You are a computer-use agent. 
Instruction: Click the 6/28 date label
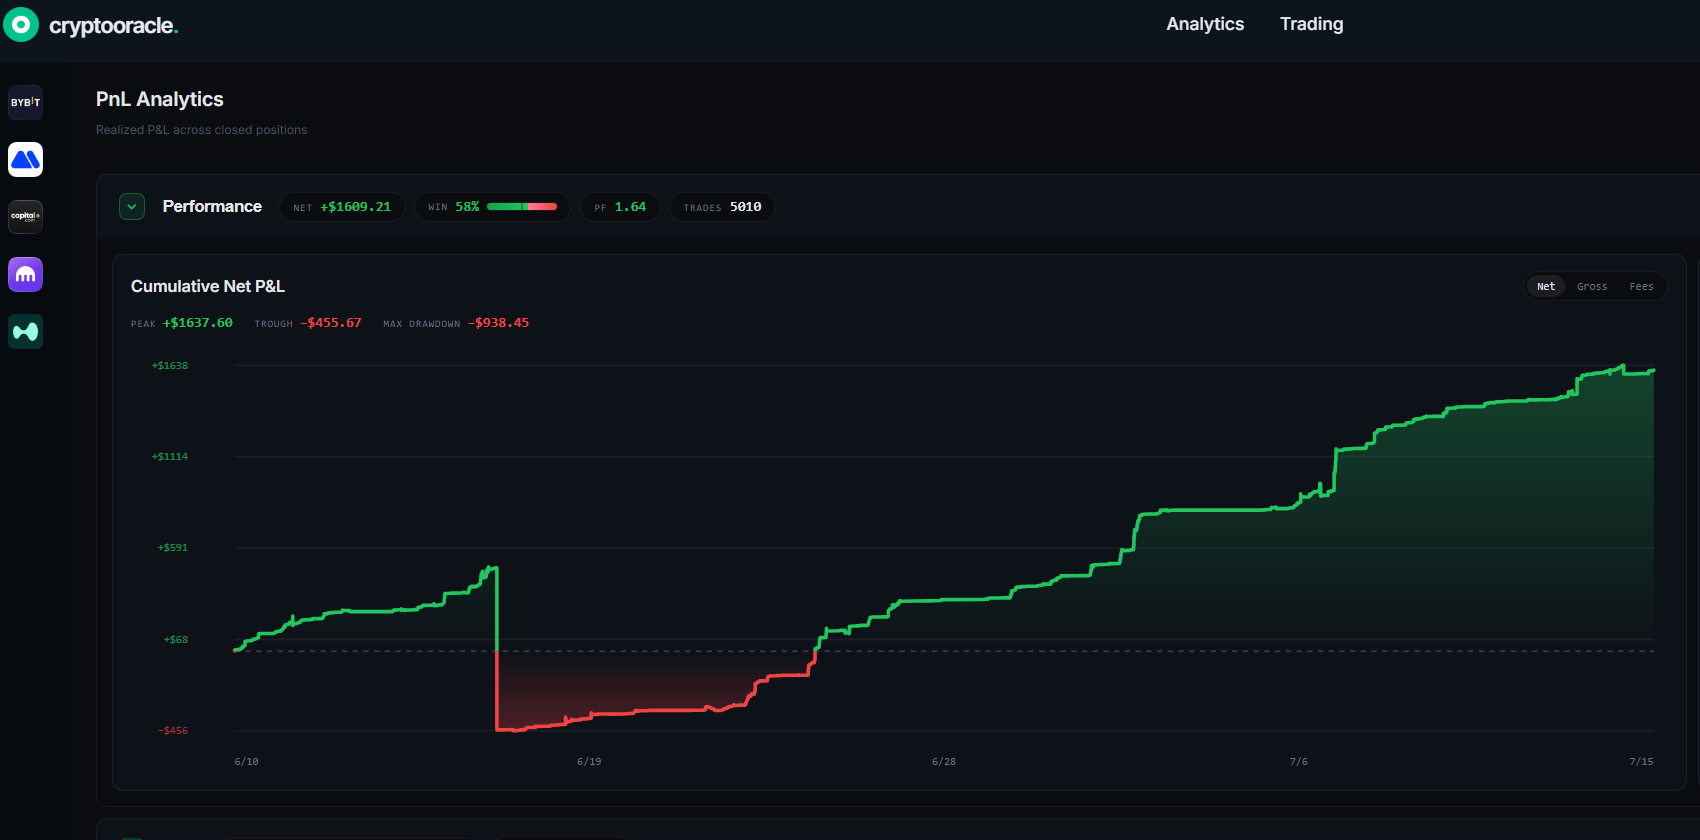pyautogui.click(x=944, y=762)
